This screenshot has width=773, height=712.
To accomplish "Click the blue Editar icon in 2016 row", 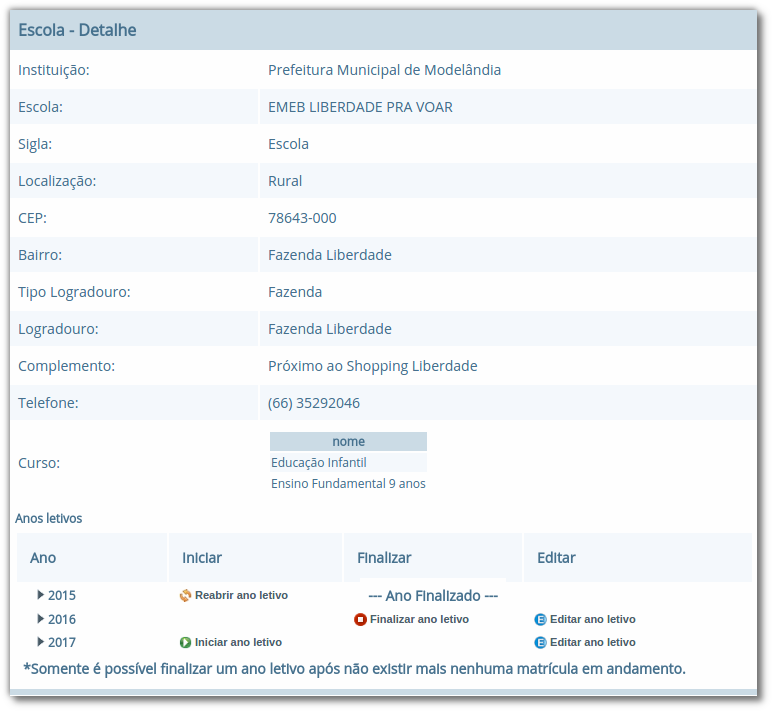I will tap(541, 619).
